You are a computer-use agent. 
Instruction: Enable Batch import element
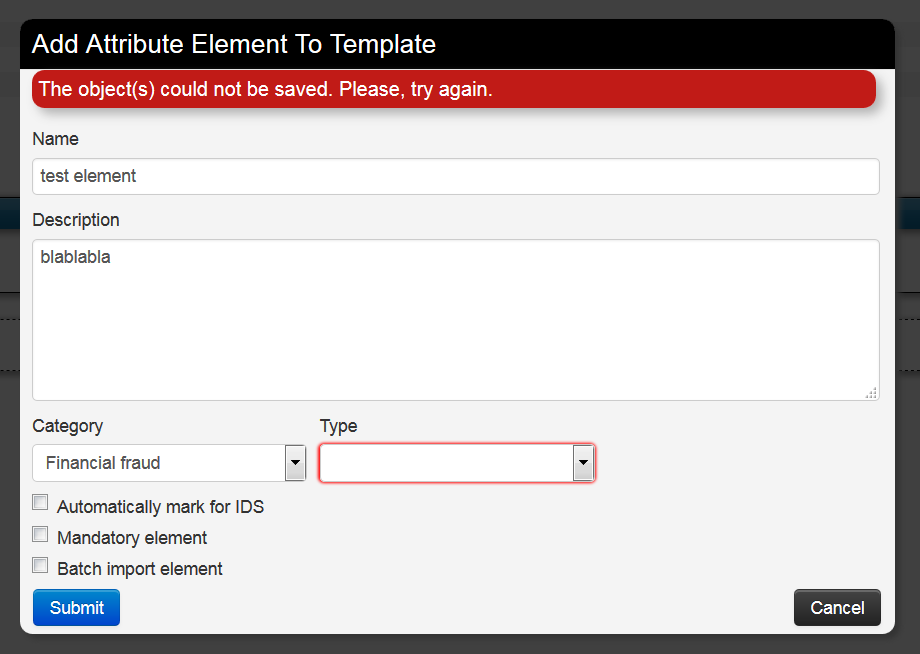point(40,564)
